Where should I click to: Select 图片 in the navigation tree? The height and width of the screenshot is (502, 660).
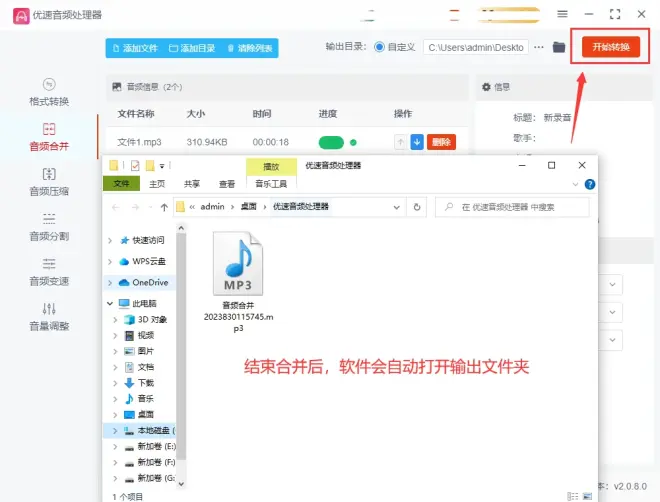tap(139, 351)
